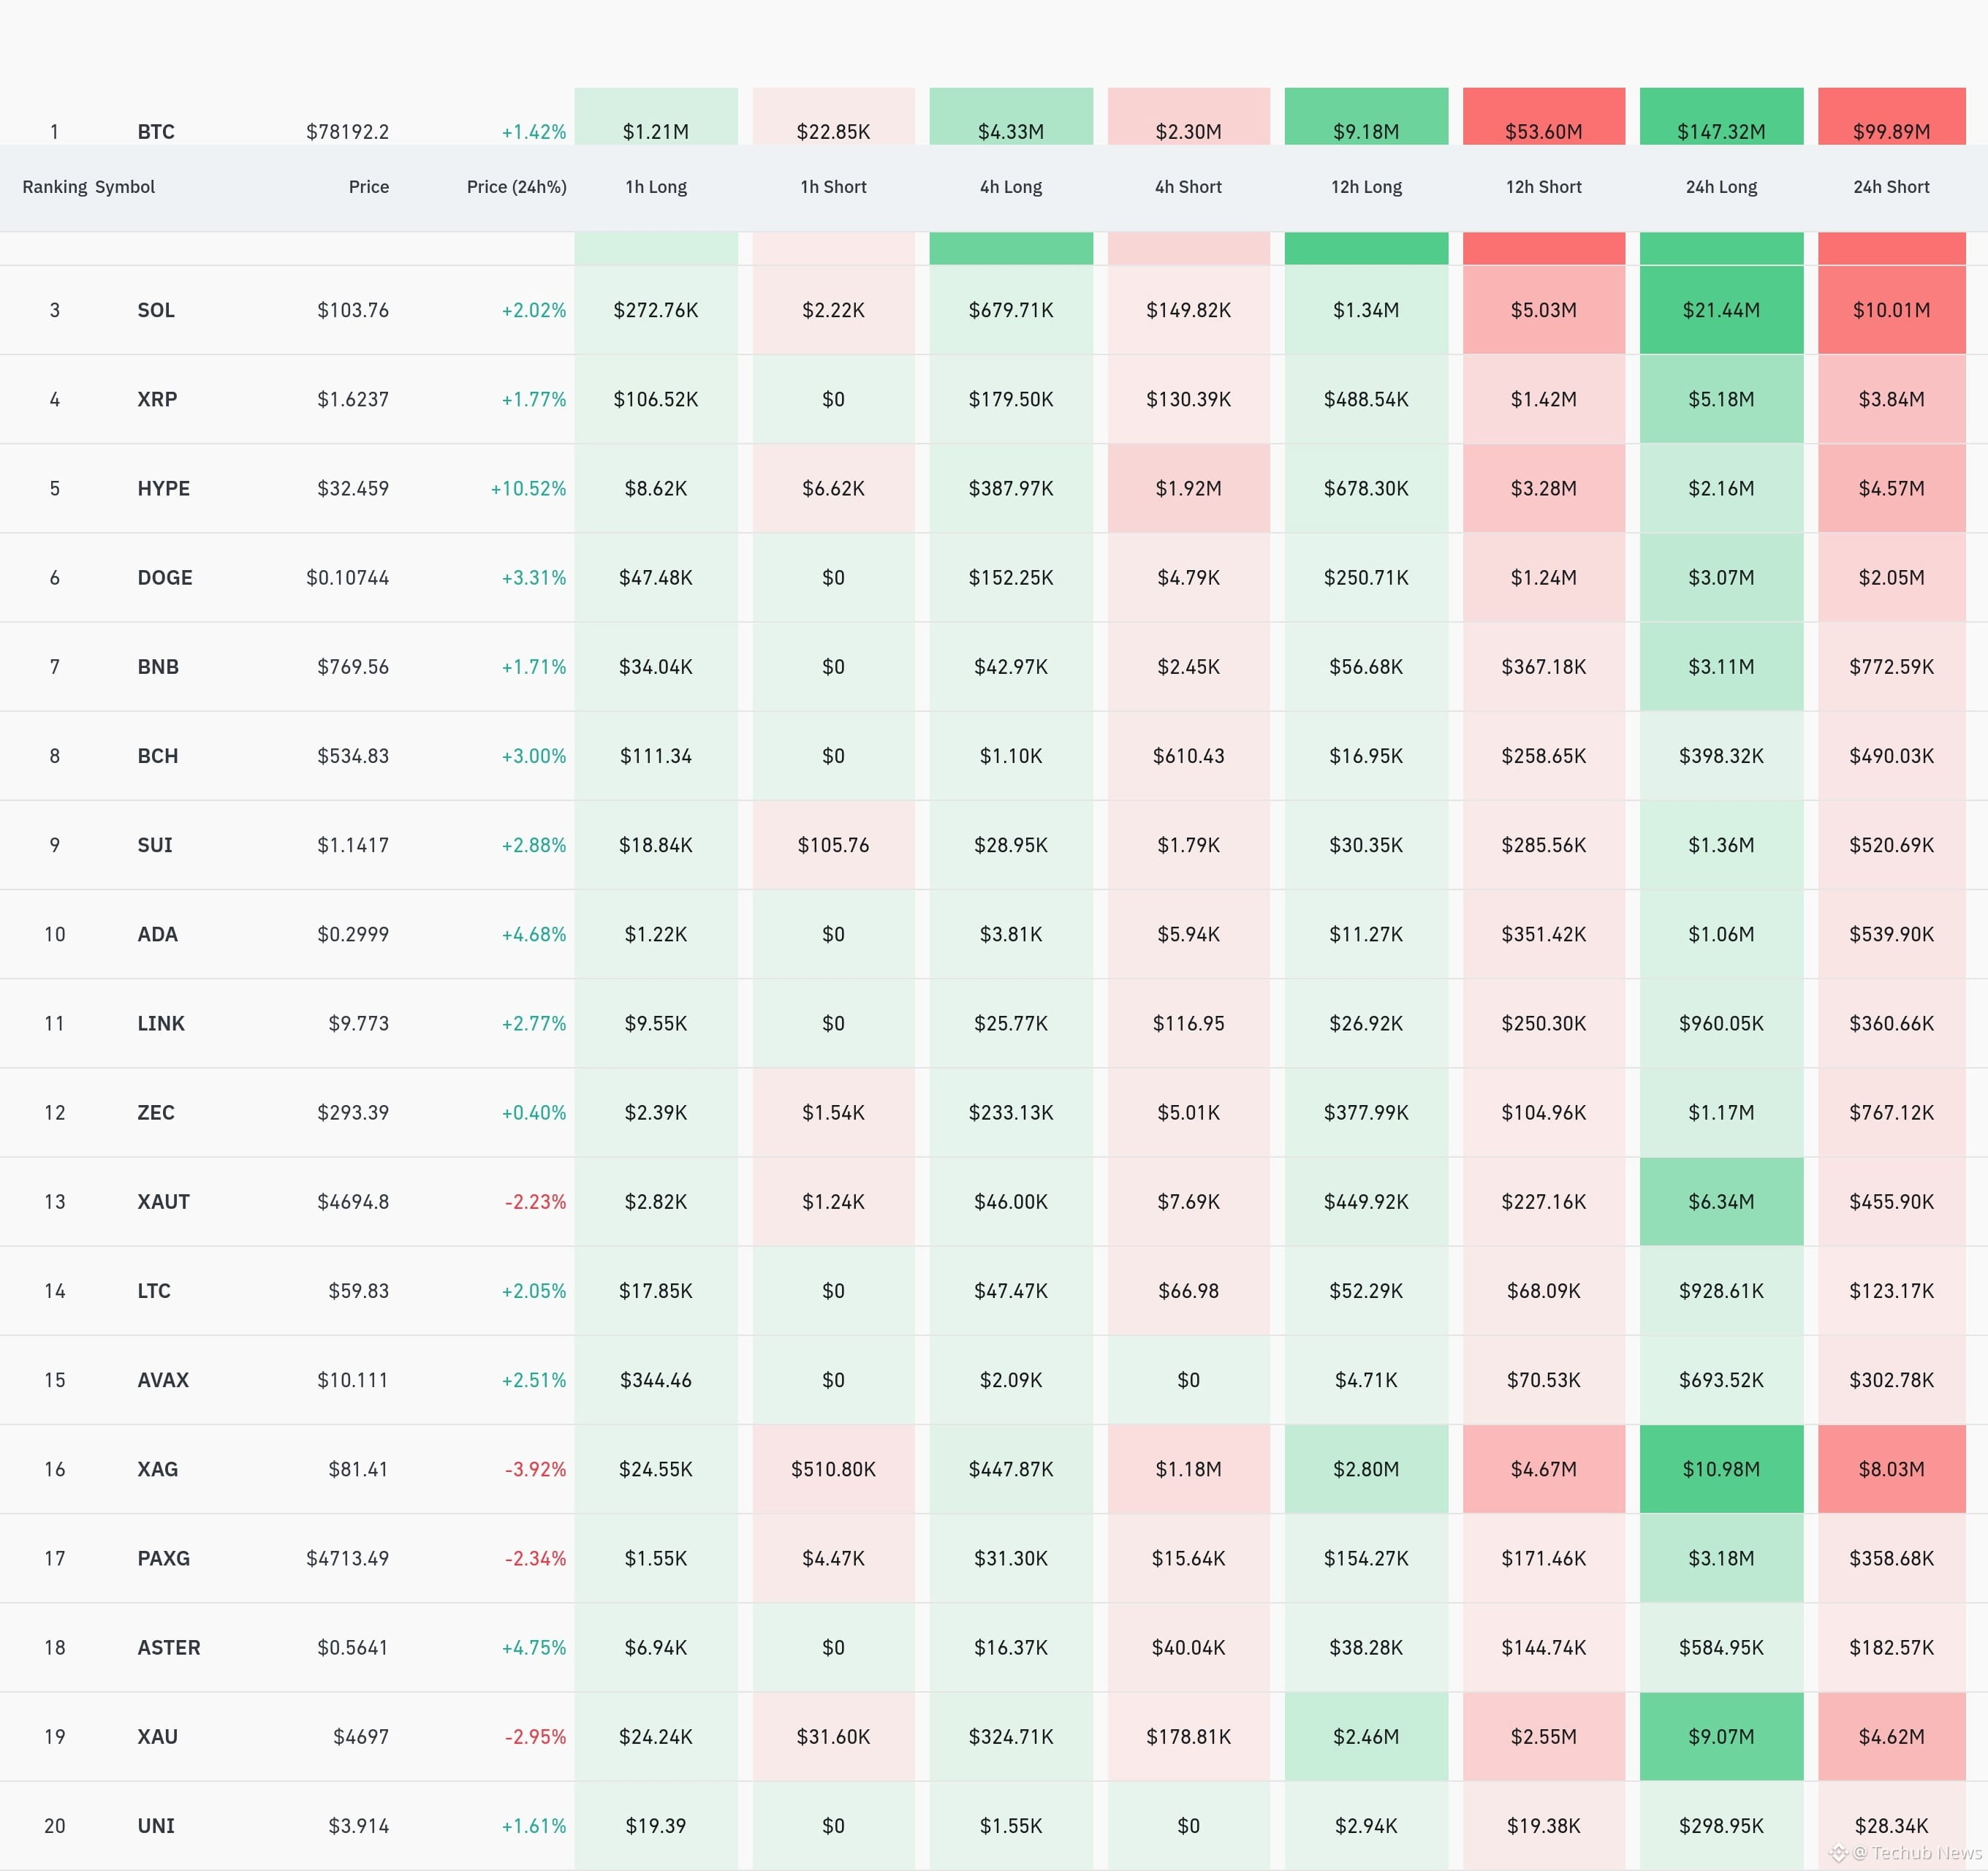Click the Ranking column header

click(54, 187)
